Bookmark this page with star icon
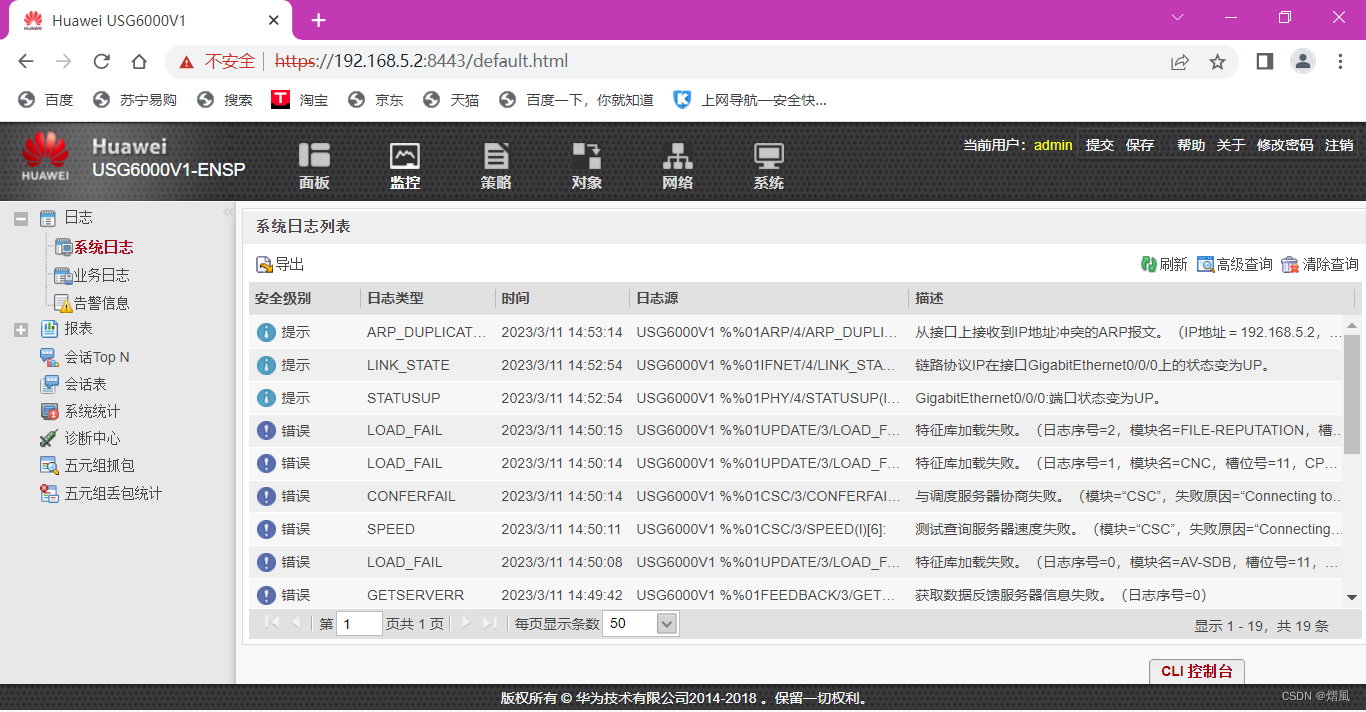 tap(1217, 62)
